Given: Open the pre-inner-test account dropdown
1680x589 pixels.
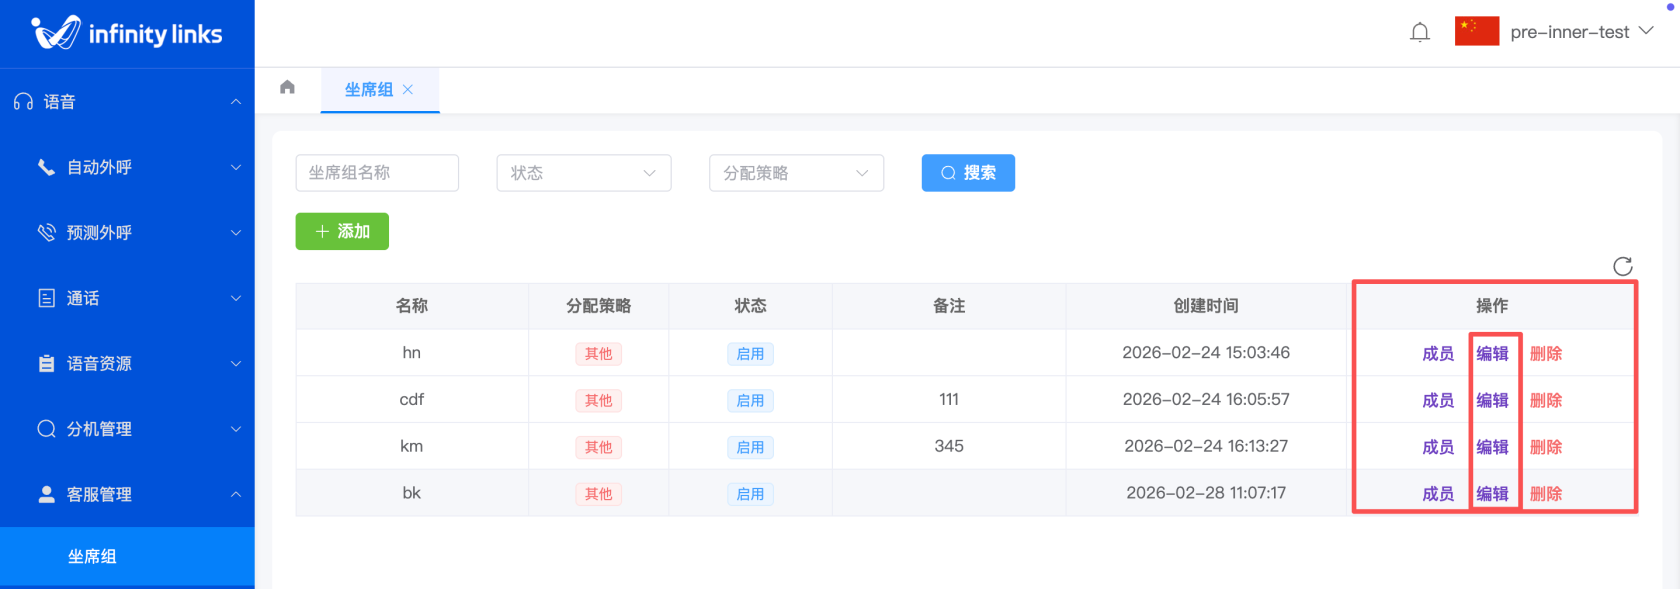Looking at the screenshot, I should coord(1580,32).
